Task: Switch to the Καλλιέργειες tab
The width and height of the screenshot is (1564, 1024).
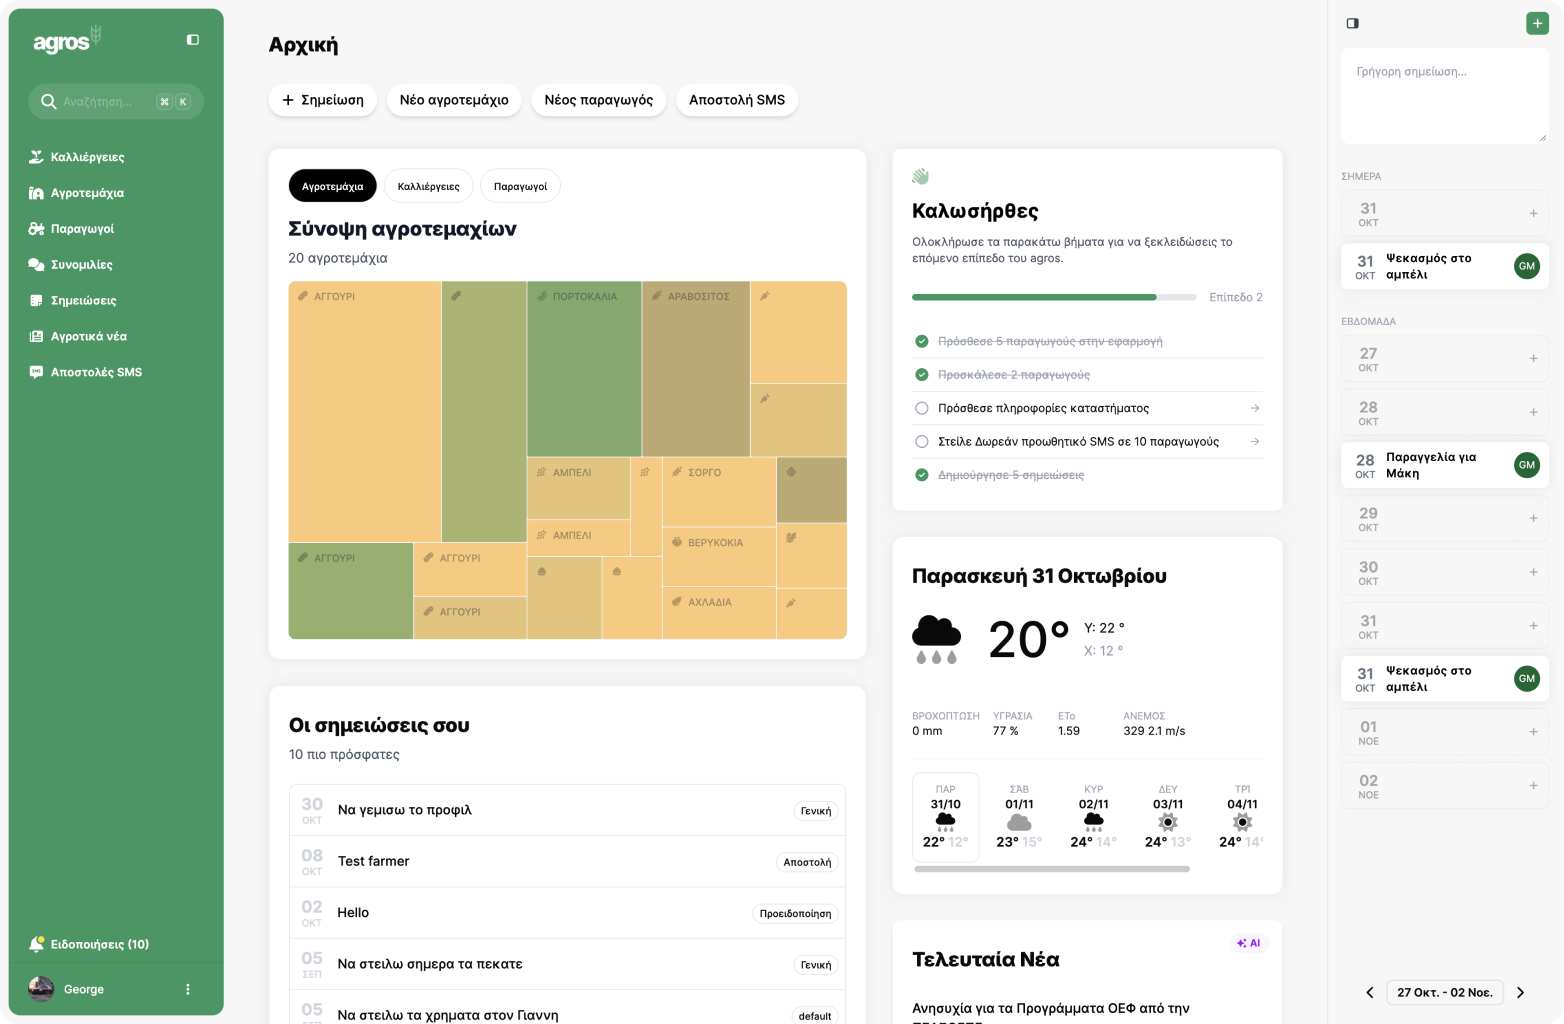Action: (x=428, y=186)
